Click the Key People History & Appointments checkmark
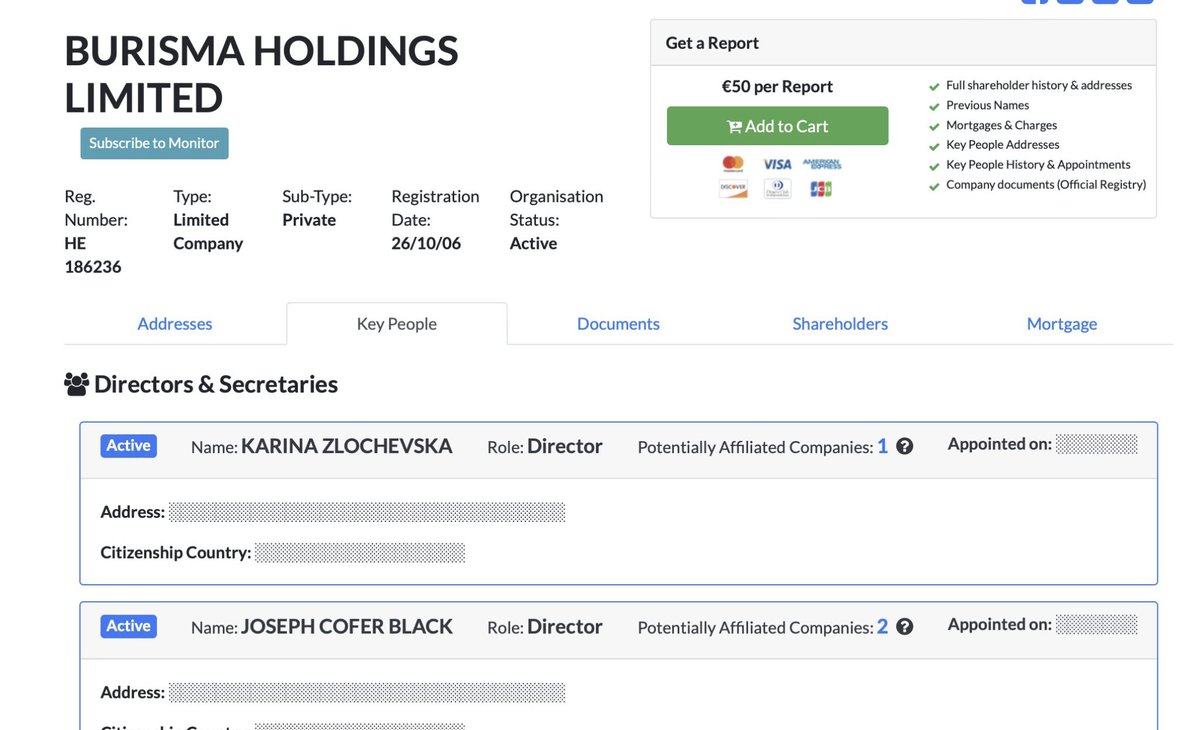The width and height of the screenshot is (1200, 730). click(x=934, y=167)
